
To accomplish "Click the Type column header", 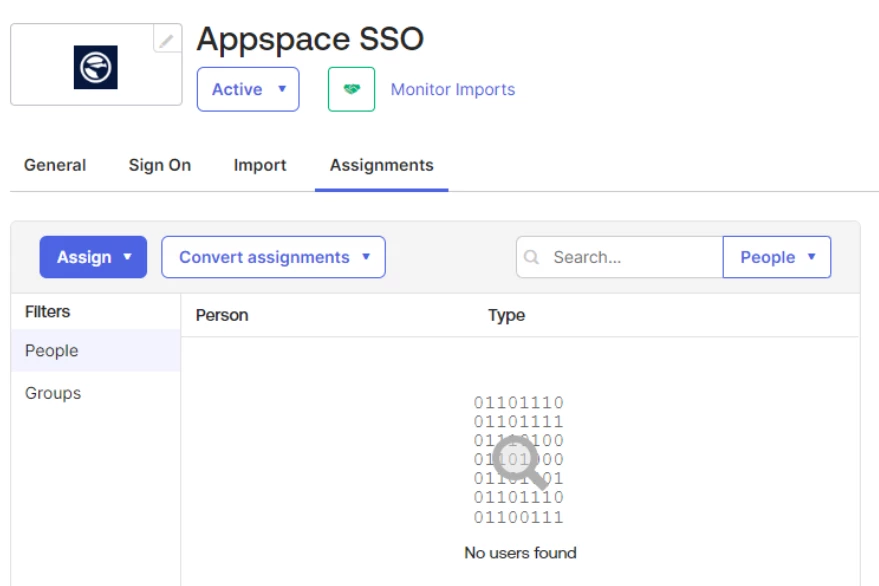I will [506, 315].
